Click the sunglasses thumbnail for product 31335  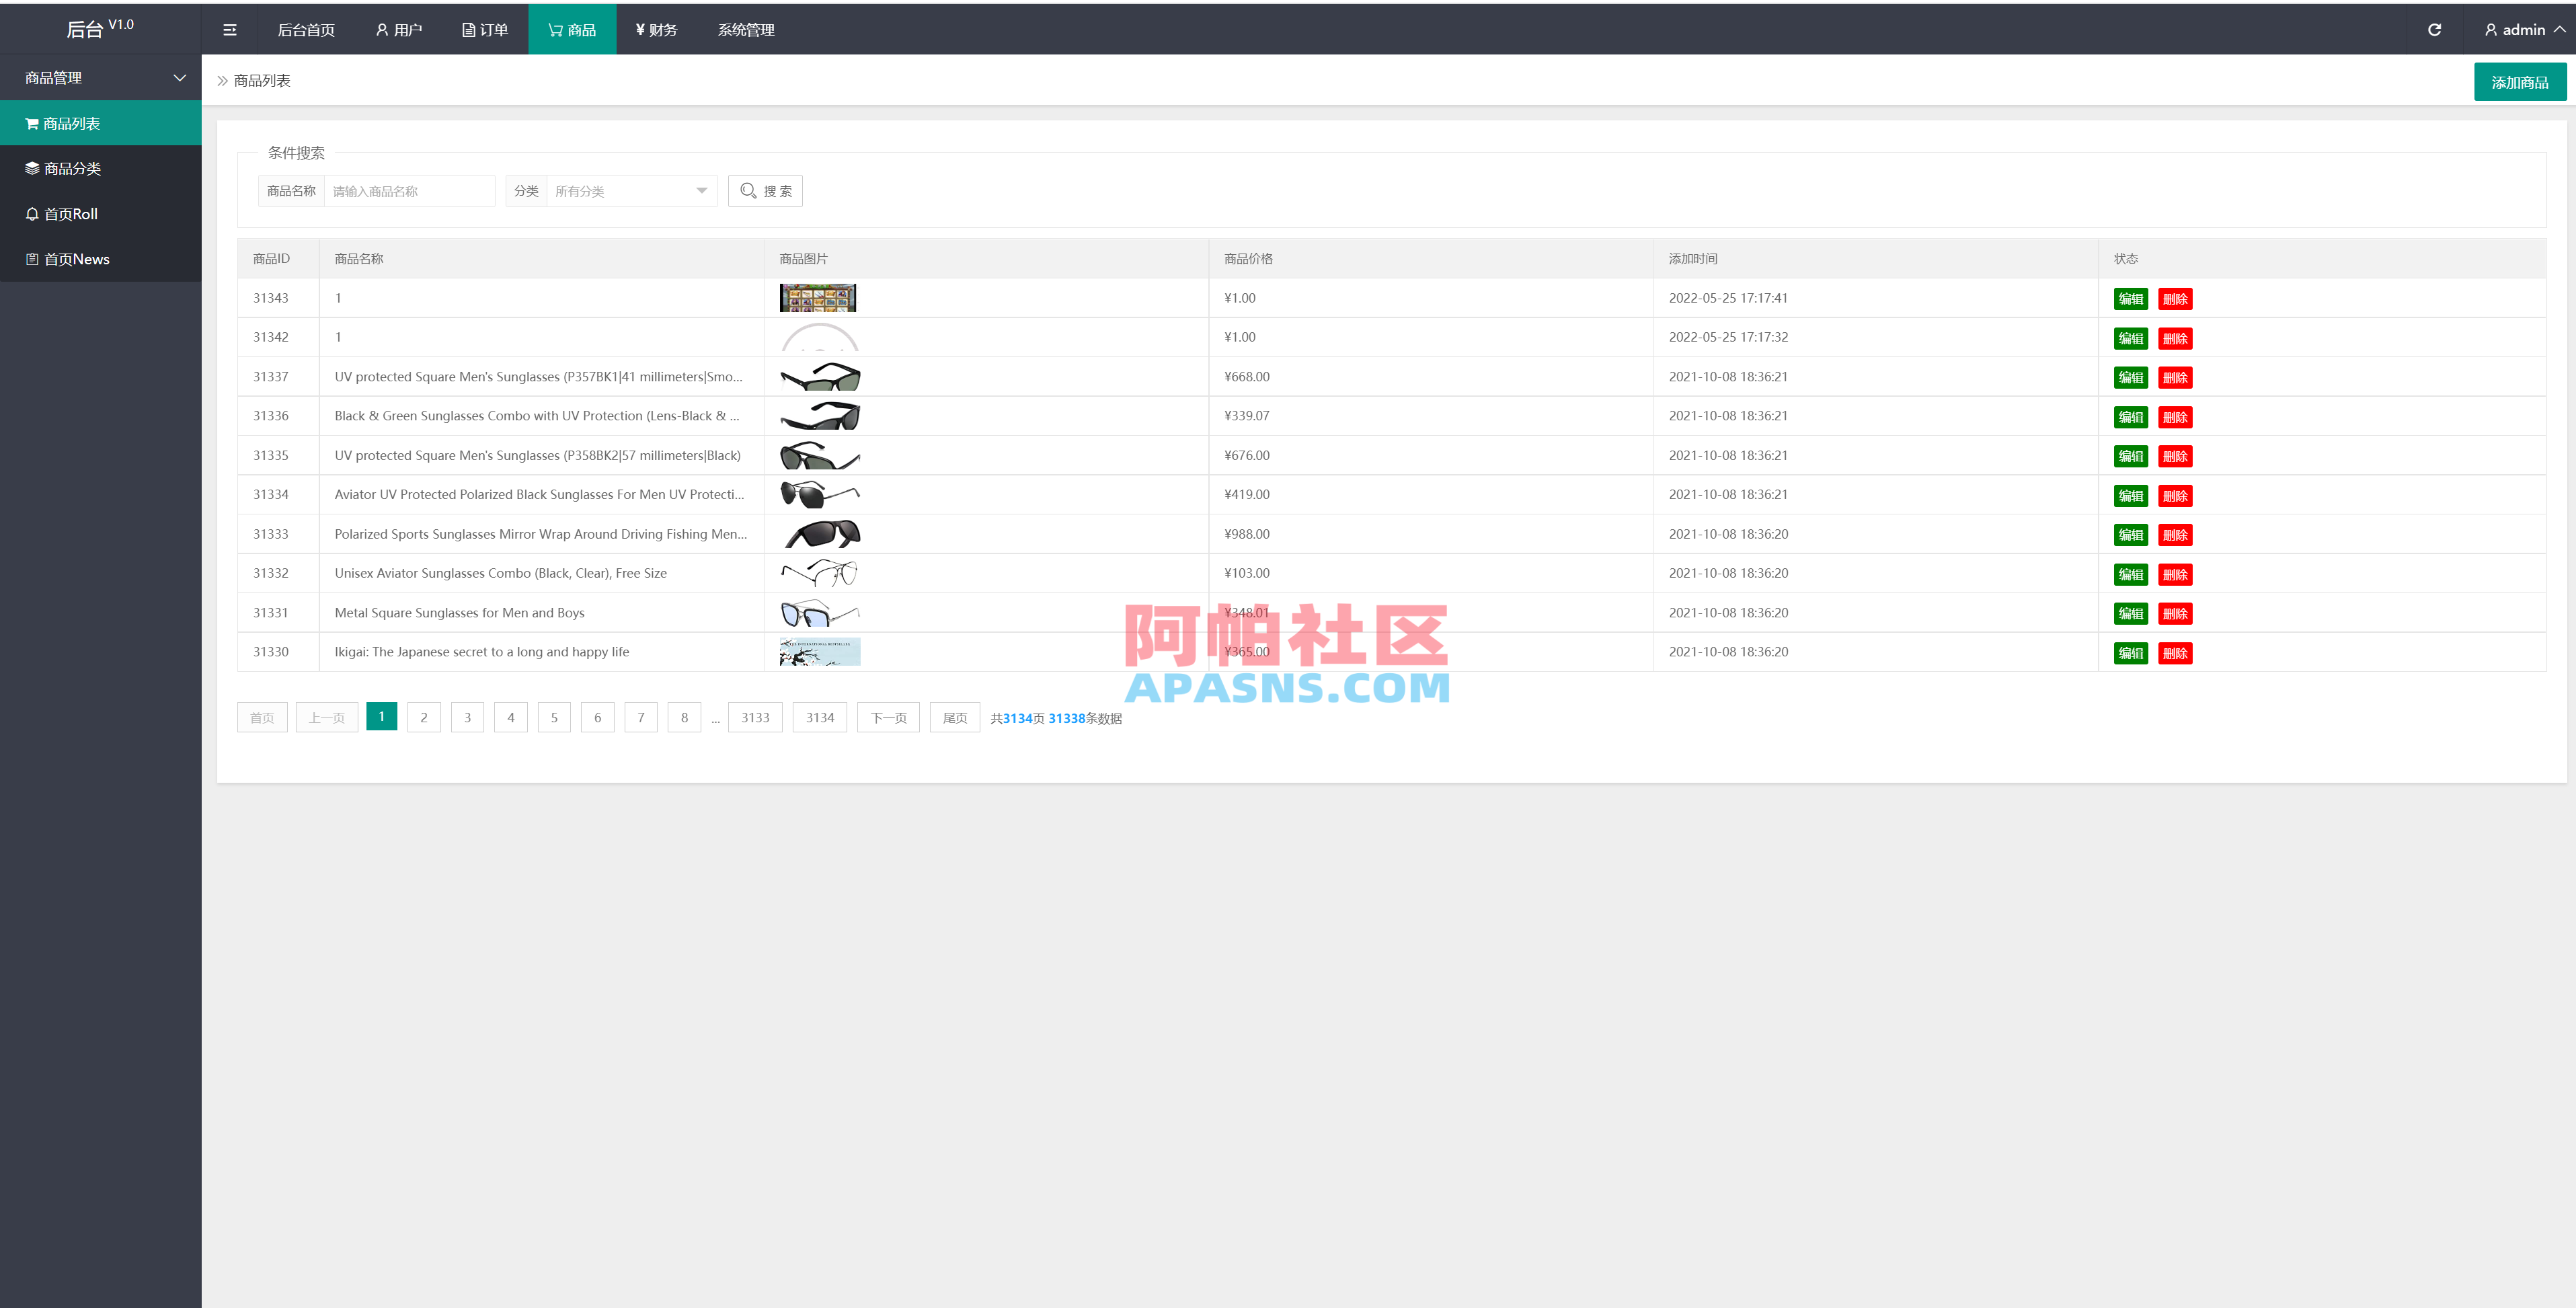pyautogui.click(x=819, y=455)
